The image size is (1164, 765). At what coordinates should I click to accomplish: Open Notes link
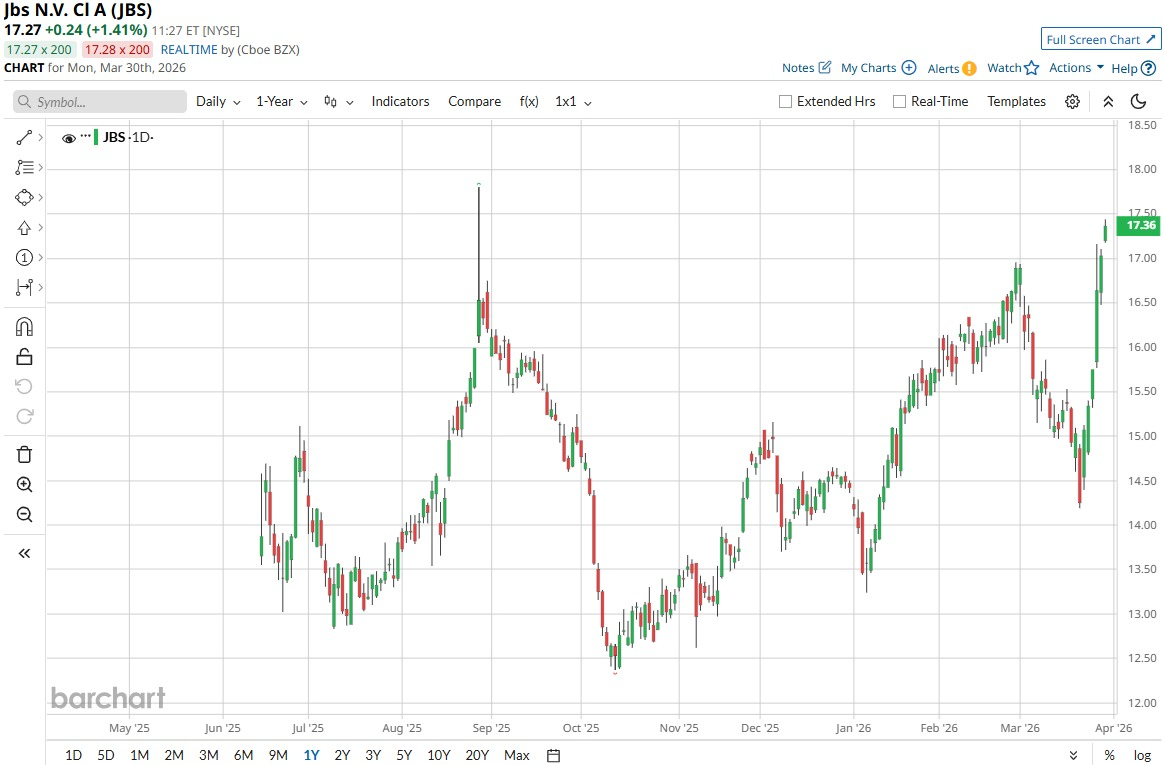[806, 68]
